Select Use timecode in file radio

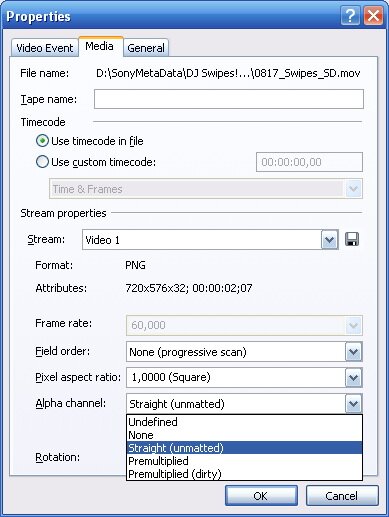coord(42,141)
